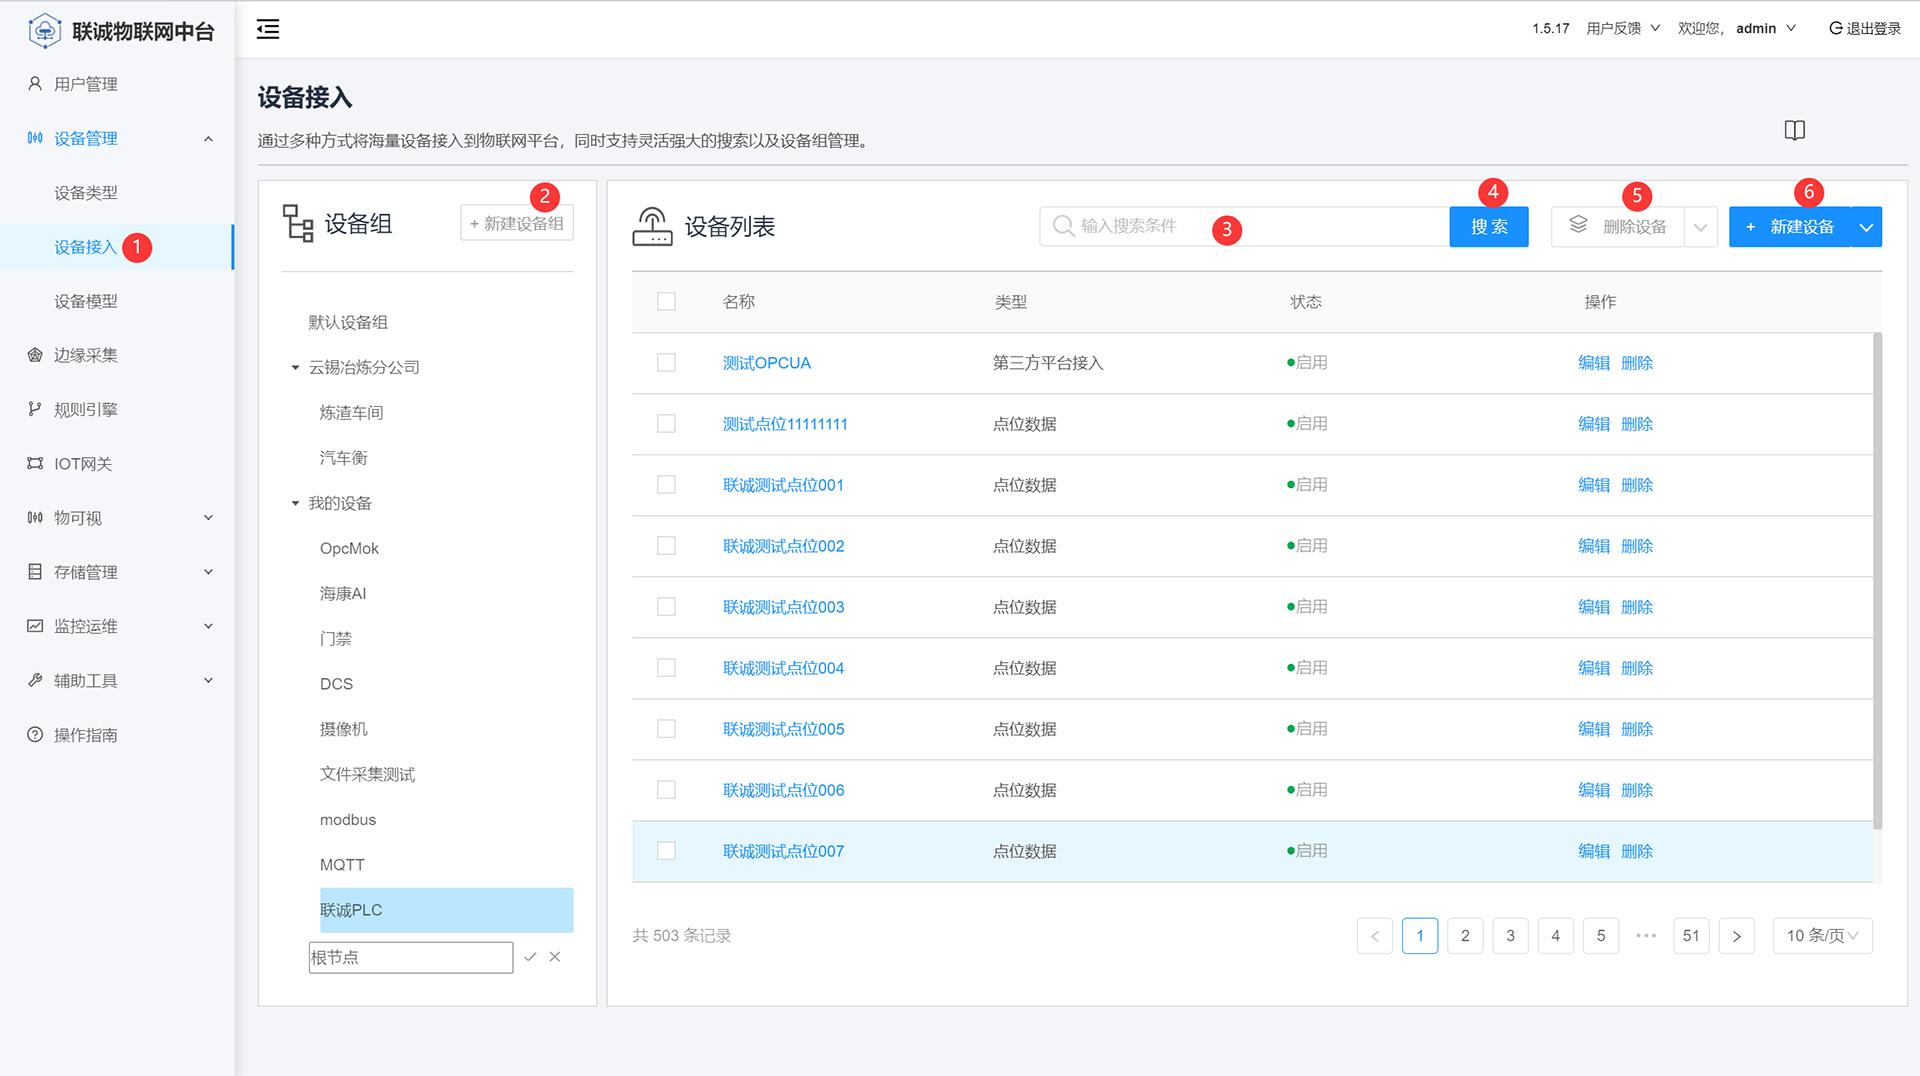Collapse the sidebar with the menu fold icon
The image size is (1920, 1076).
[268, 29]
